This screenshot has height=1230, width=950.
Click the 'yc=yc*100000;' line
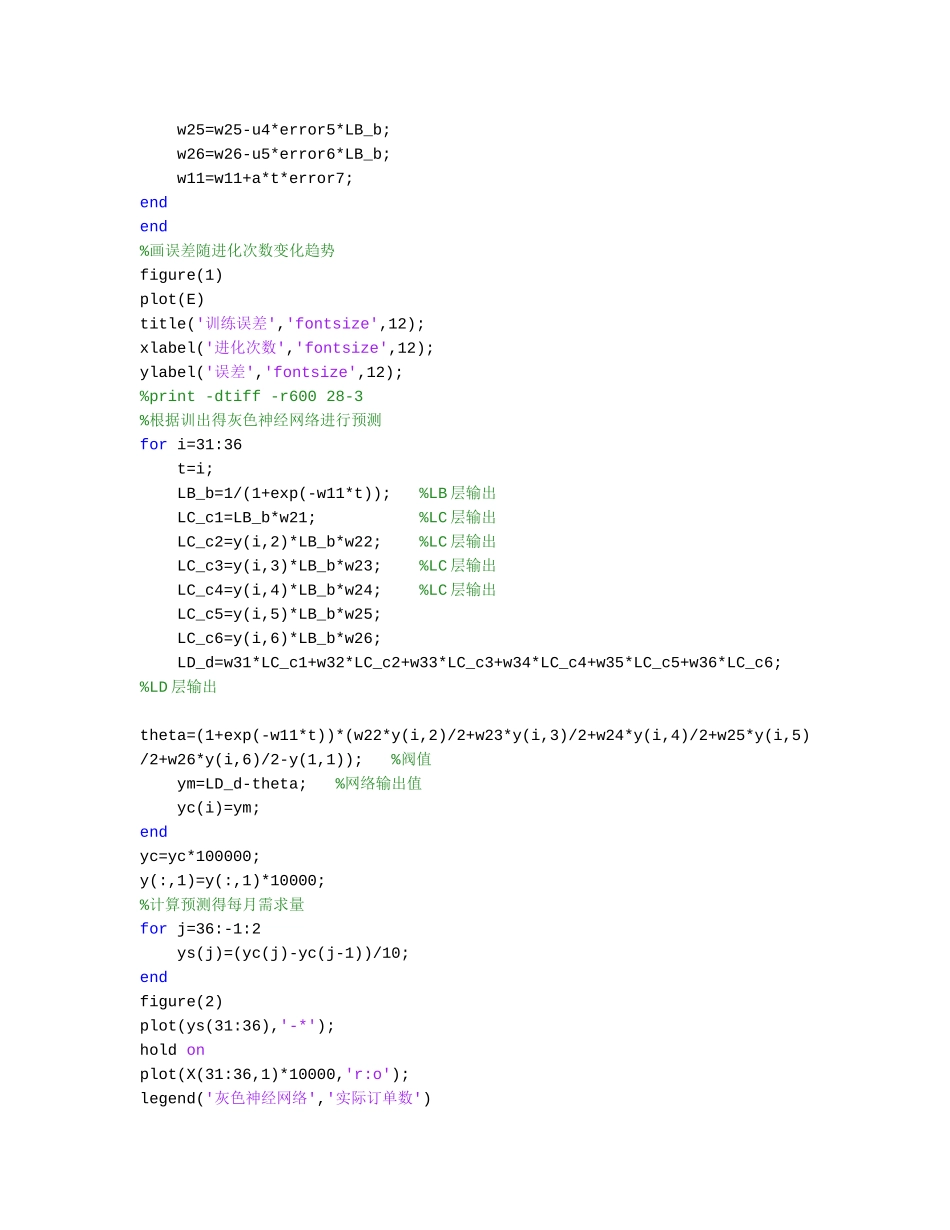click(x=200, y=856)
